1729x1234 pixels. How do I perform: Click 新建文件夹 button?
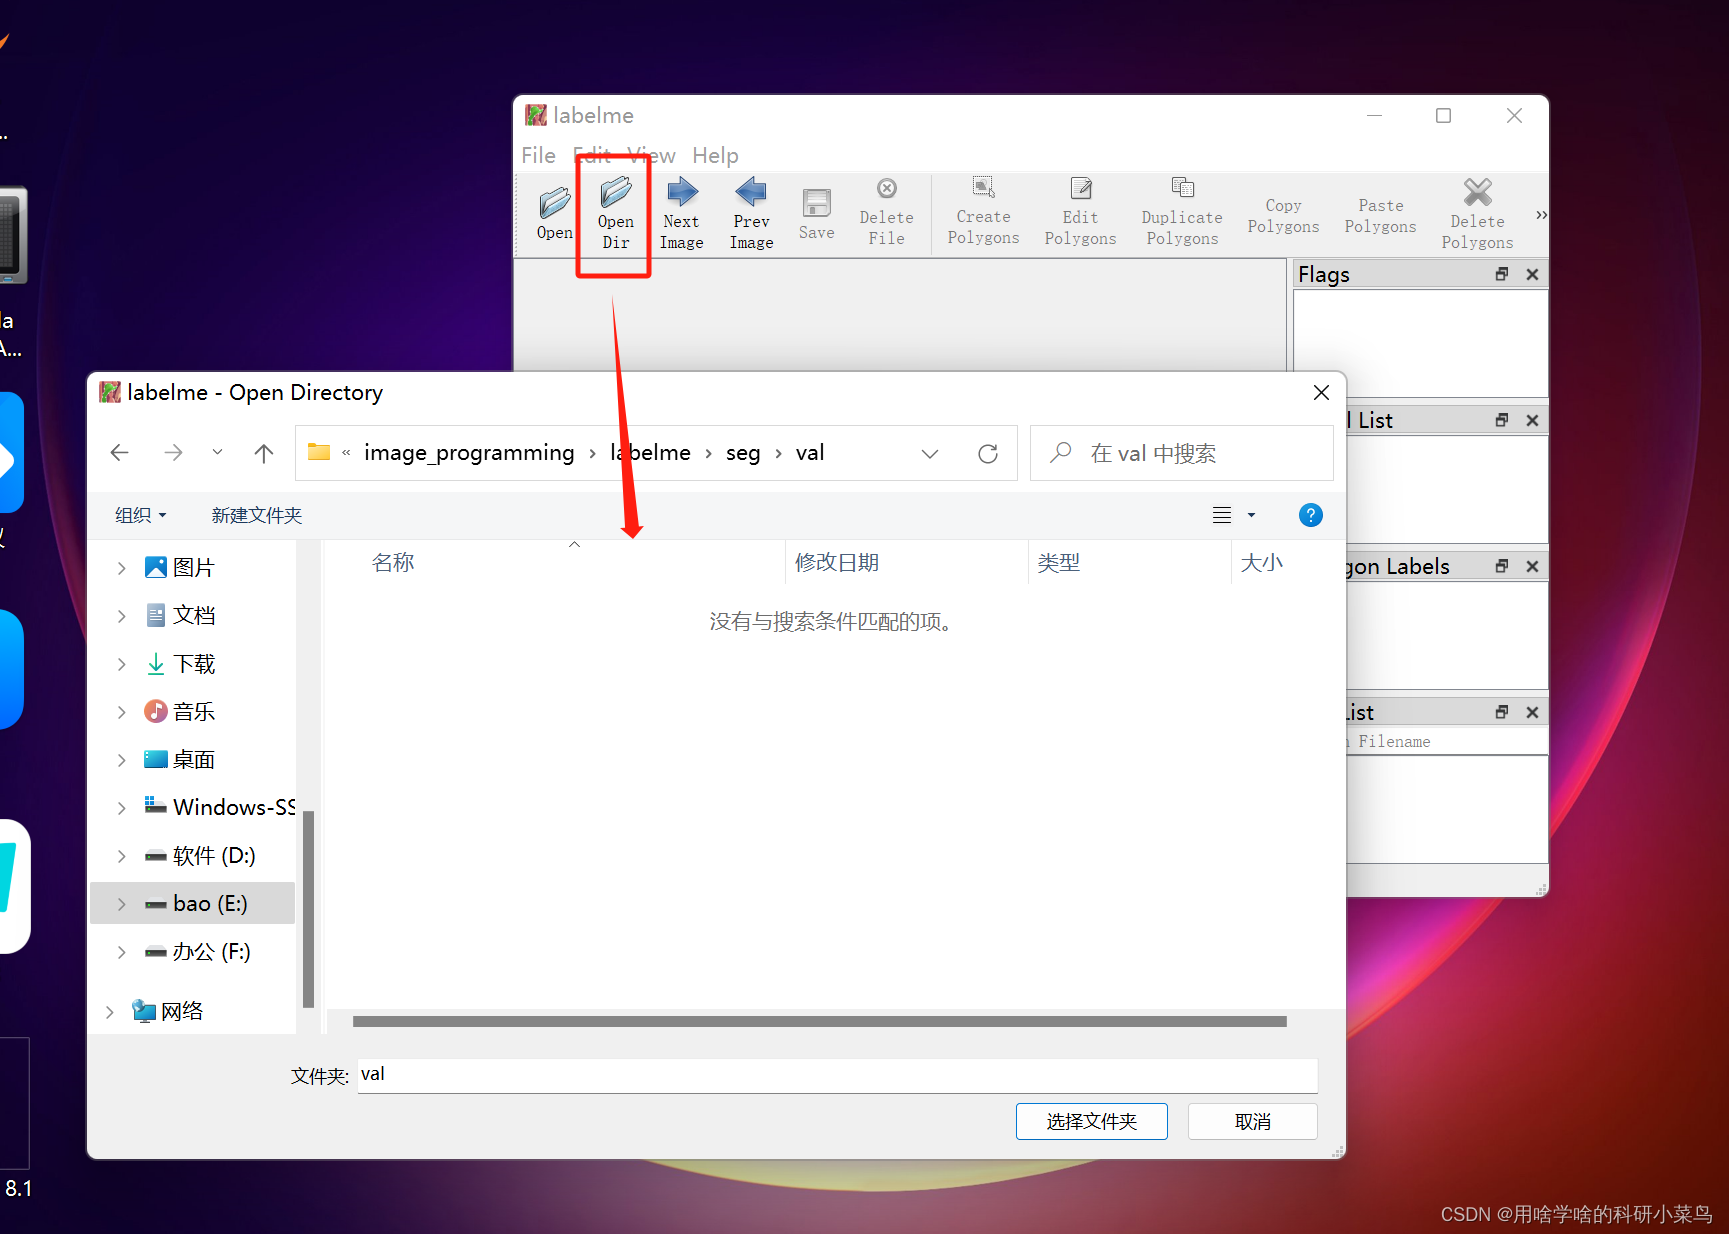tap(257, 515)
